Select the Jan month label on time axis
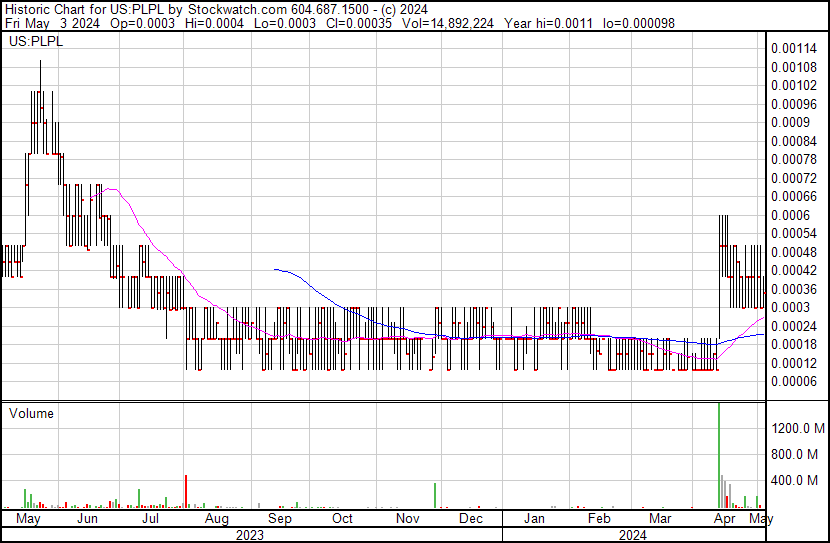 tap(535, 519)
